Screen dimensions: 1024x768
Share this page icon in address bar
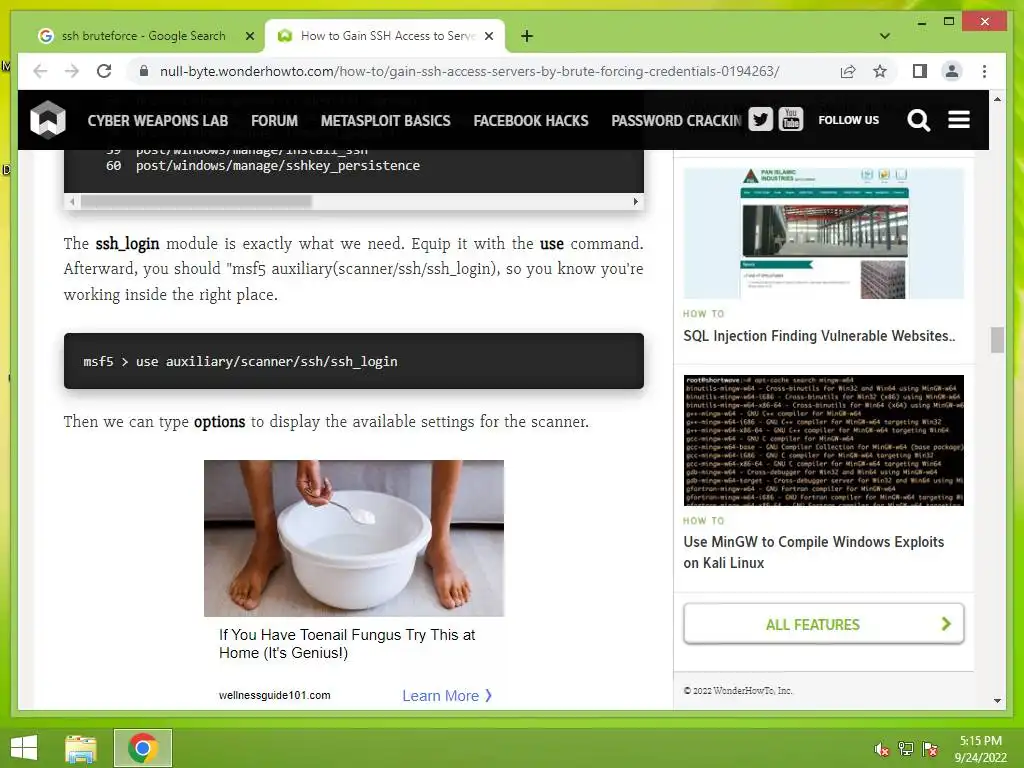848,71
